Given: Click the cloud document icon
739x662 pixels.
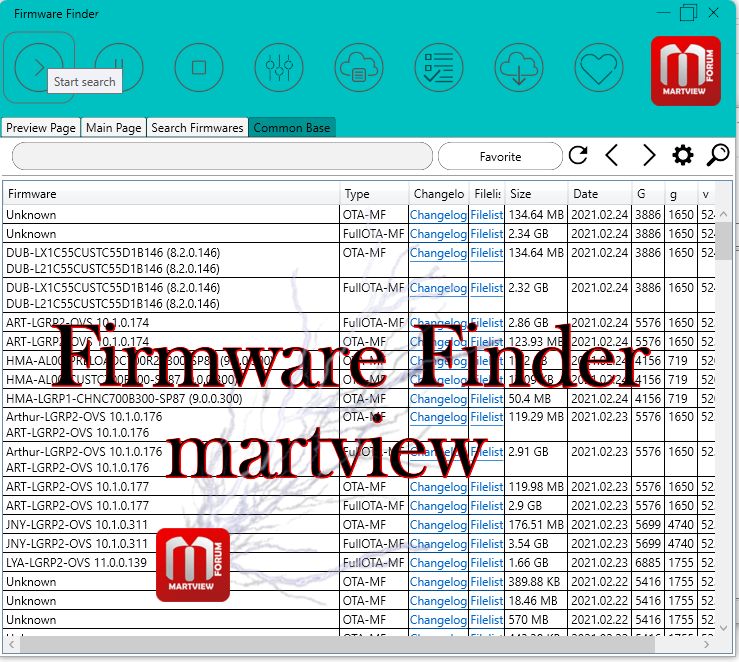Looking at the screenshot, I should click(359, 67).
